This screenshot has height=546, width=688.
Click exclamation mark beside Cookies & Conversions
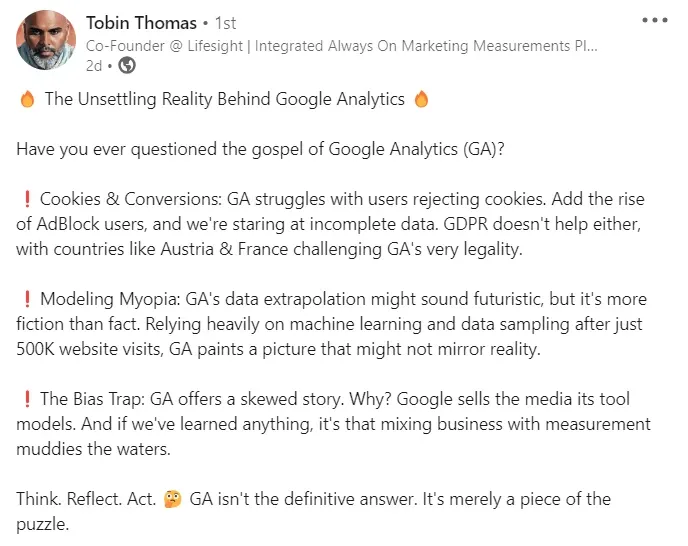(x=27, y=199)
